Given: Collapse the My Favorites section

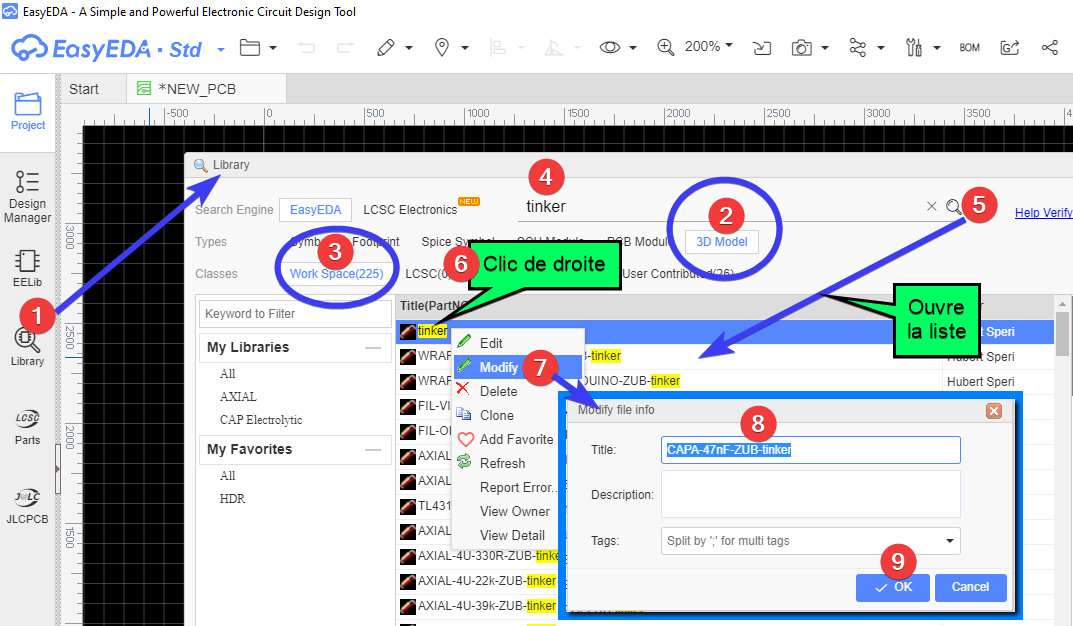Looking at the screenshot, I should pyautogui.click(x=373, y=449).
